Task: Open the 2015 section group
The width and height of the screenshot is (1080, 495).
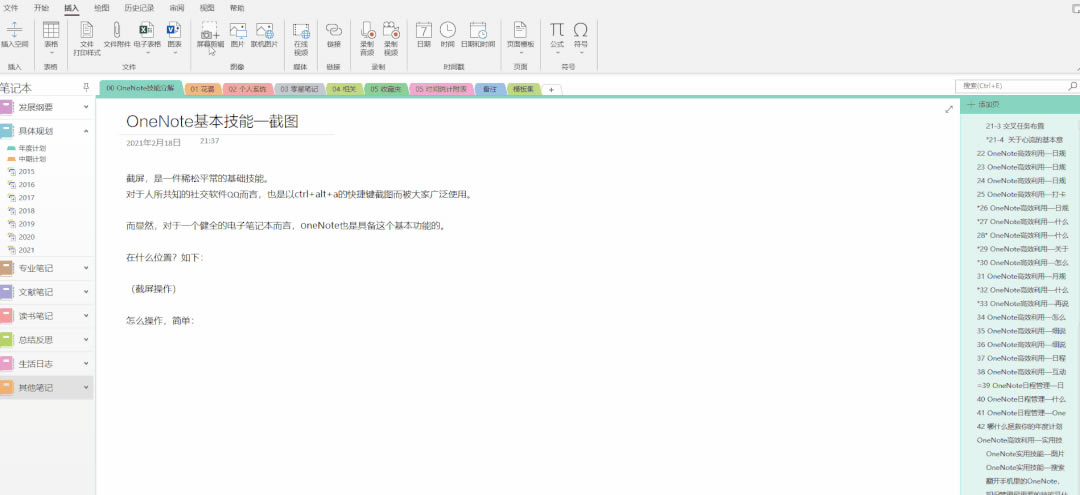Action: click(x=27, y=171)
